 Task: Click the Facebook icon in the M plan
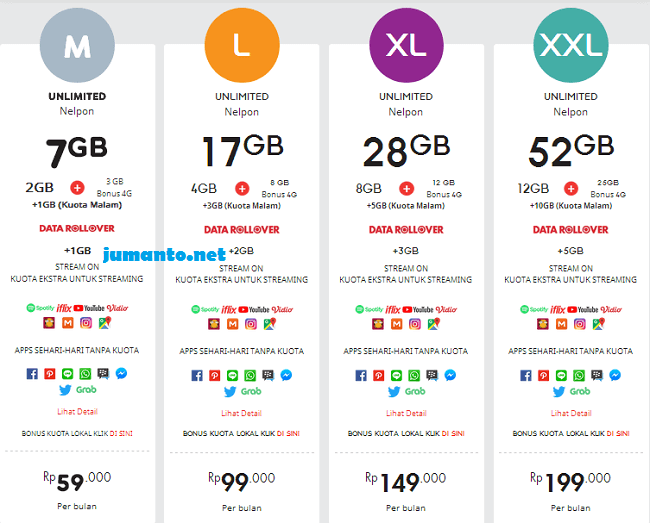coord(32,374)
